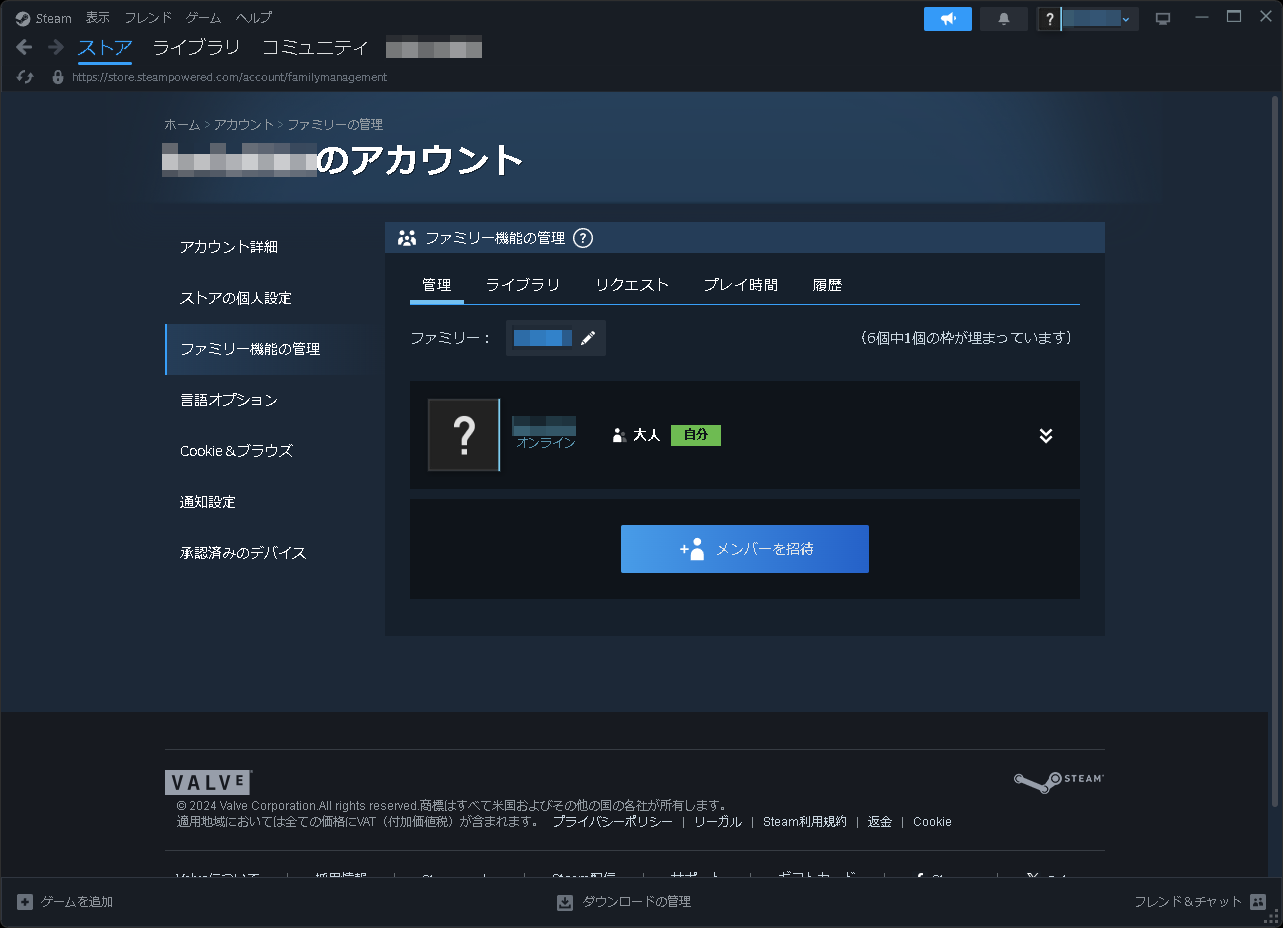This screenshot has height=928, width=1283.
Task: Open the announcements megaphone icon
Action: (946, 18)
